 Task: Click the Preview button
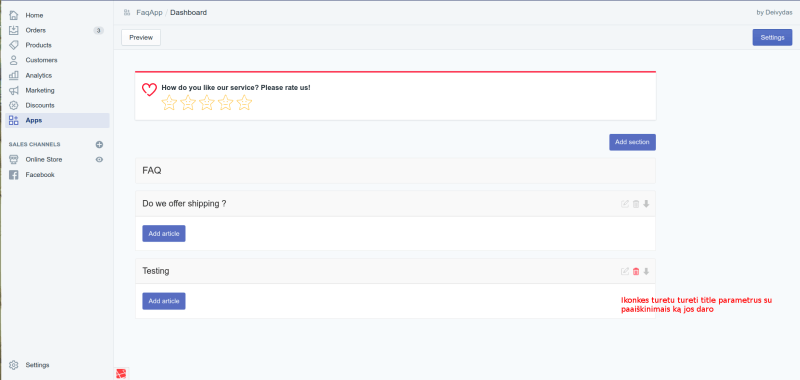[x=141, y=37]
